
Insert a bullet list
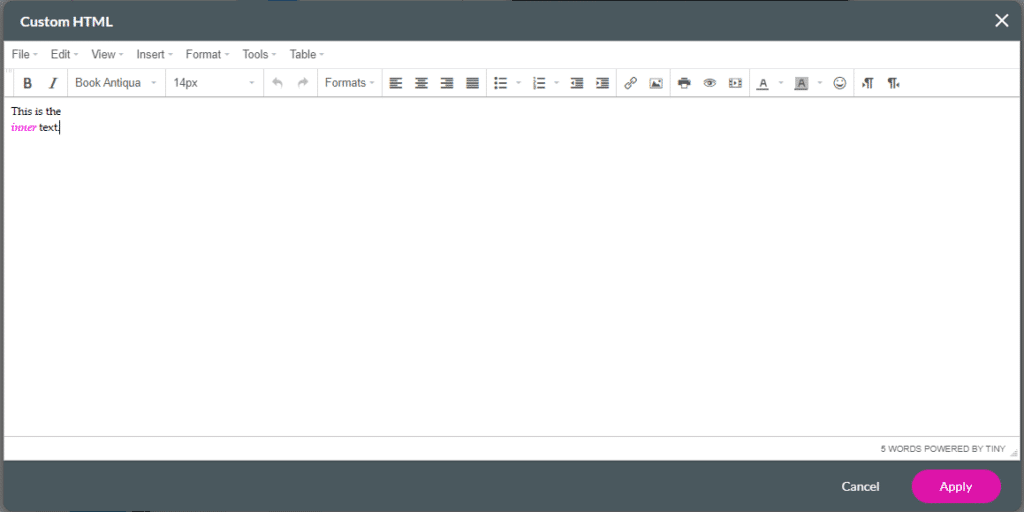point(501,83)
